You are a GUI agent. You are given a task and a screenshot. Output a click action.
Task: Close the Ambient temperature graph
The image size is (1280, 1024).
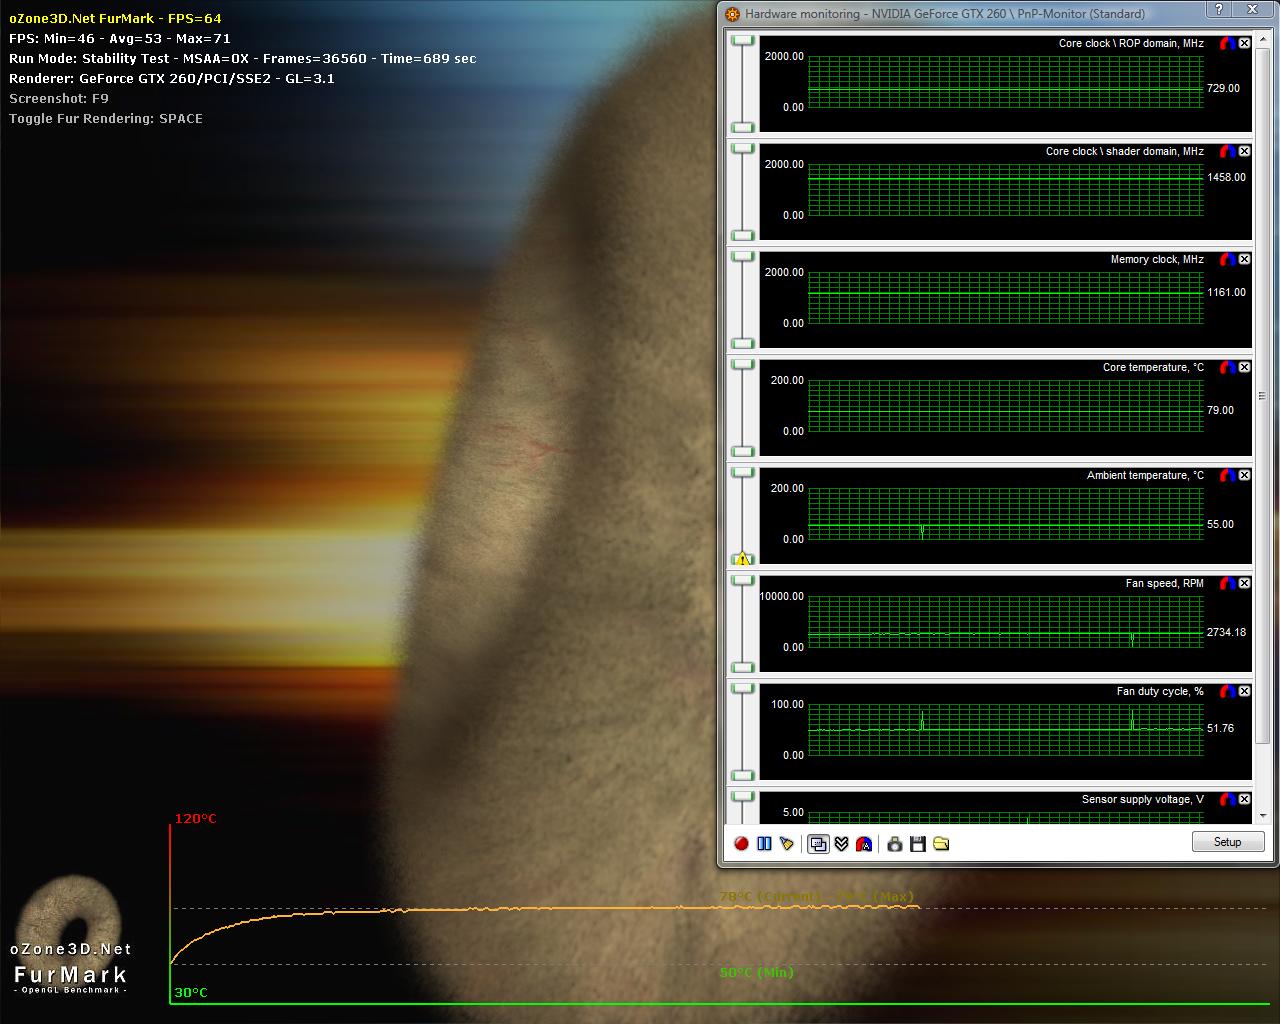coord(1245,475)
